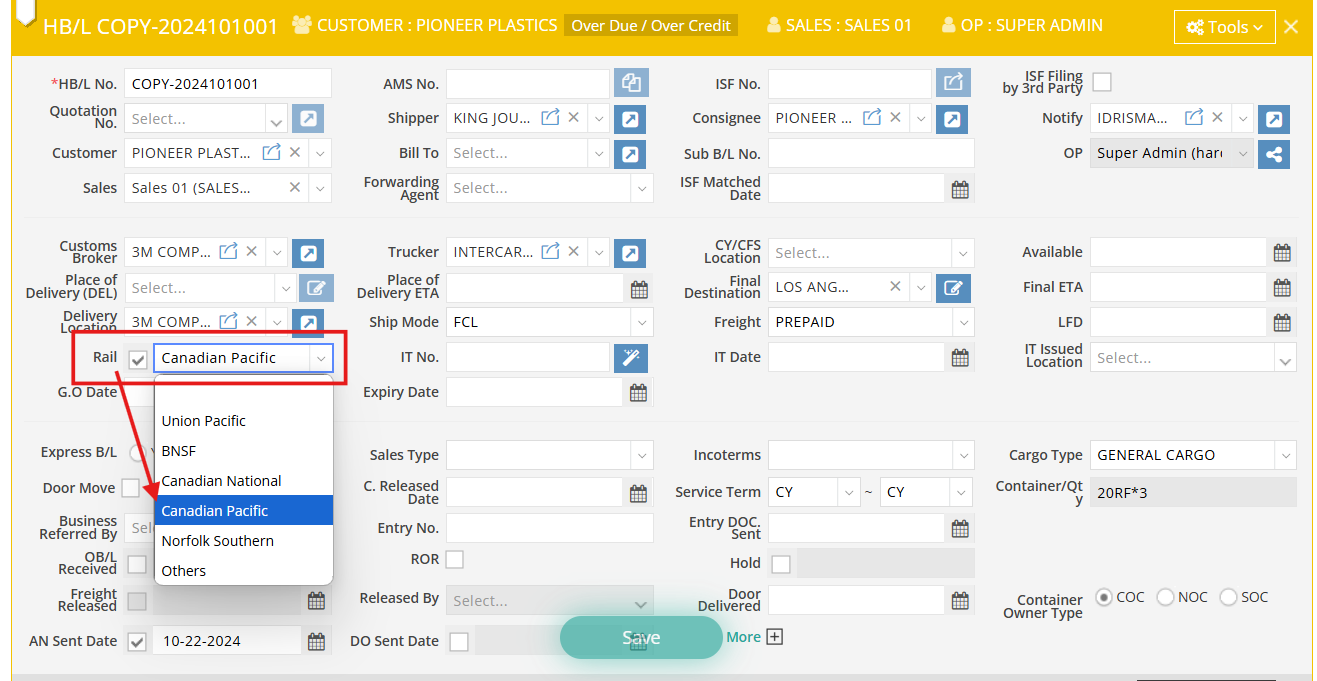Enable ISF Filing by 3rd Party checkbox
Image resolution: width=1317 pixels, height=681 pixels.
click(1102, 82)
